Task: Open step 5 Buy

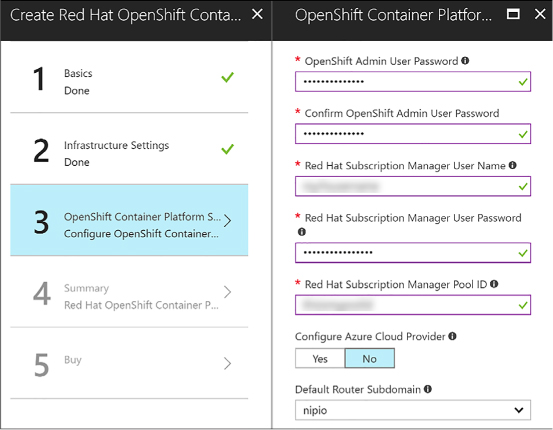Action: [x=129, y=363]
